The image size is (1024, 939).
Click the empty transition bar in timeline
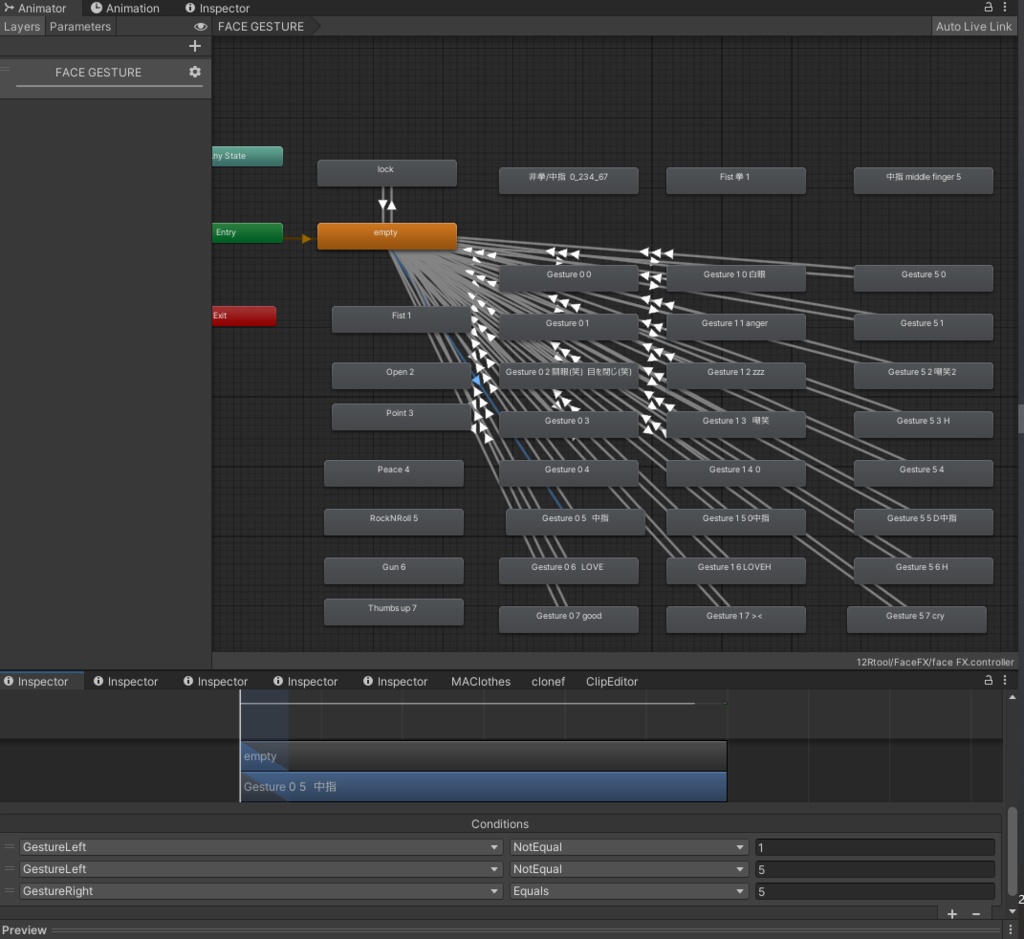point(483,756)
